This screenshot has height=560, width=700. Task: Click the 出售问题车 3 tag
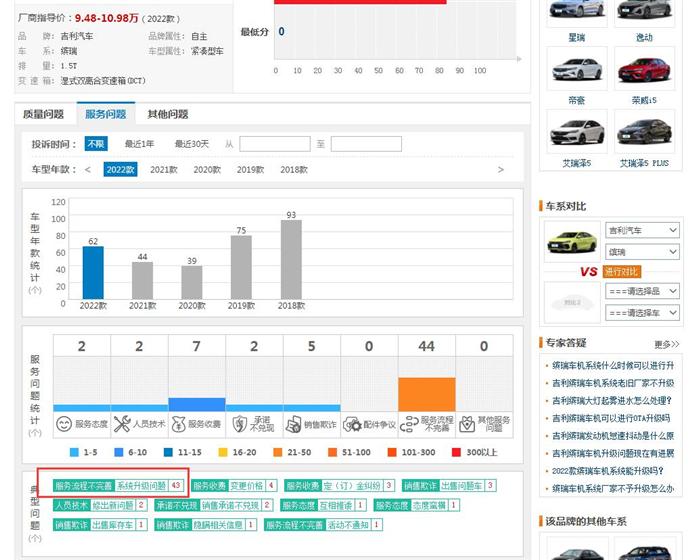pos(449,485)
